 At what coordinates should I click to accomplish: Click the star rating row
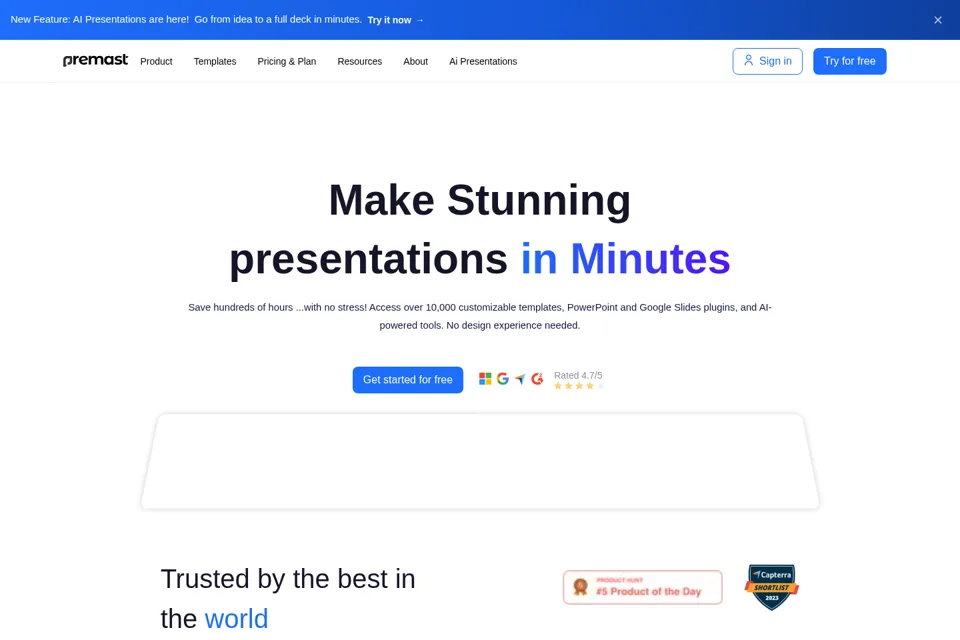579,386
